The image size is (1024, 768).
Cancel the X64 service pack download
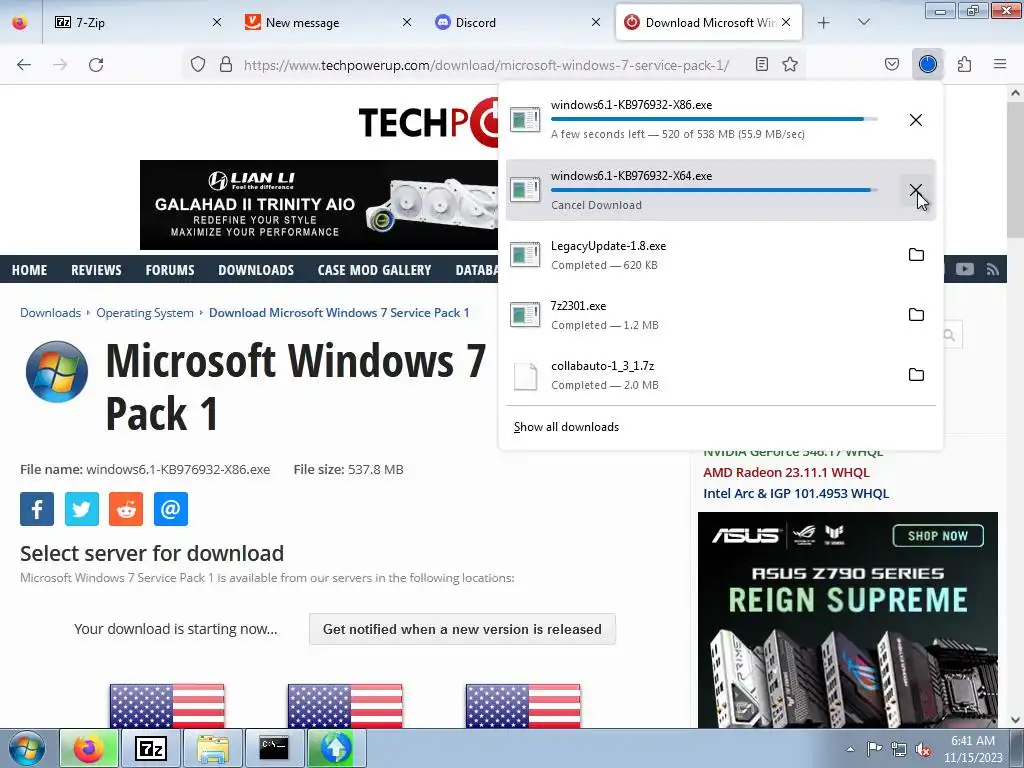click(x=916, y=190)
